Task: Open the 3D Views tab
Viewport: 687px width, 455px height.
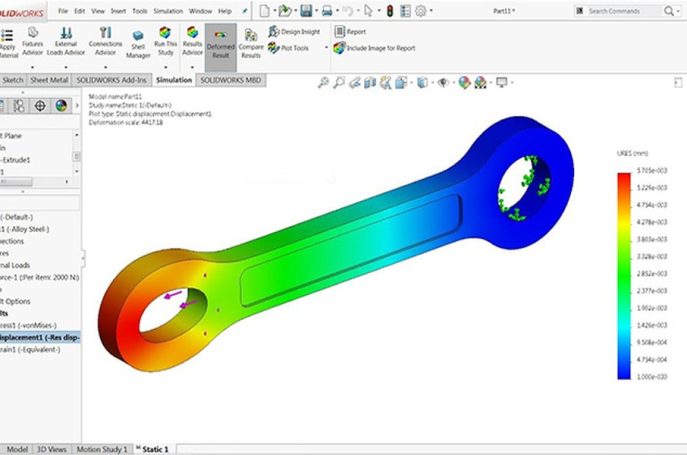Action: click(52, 449)
